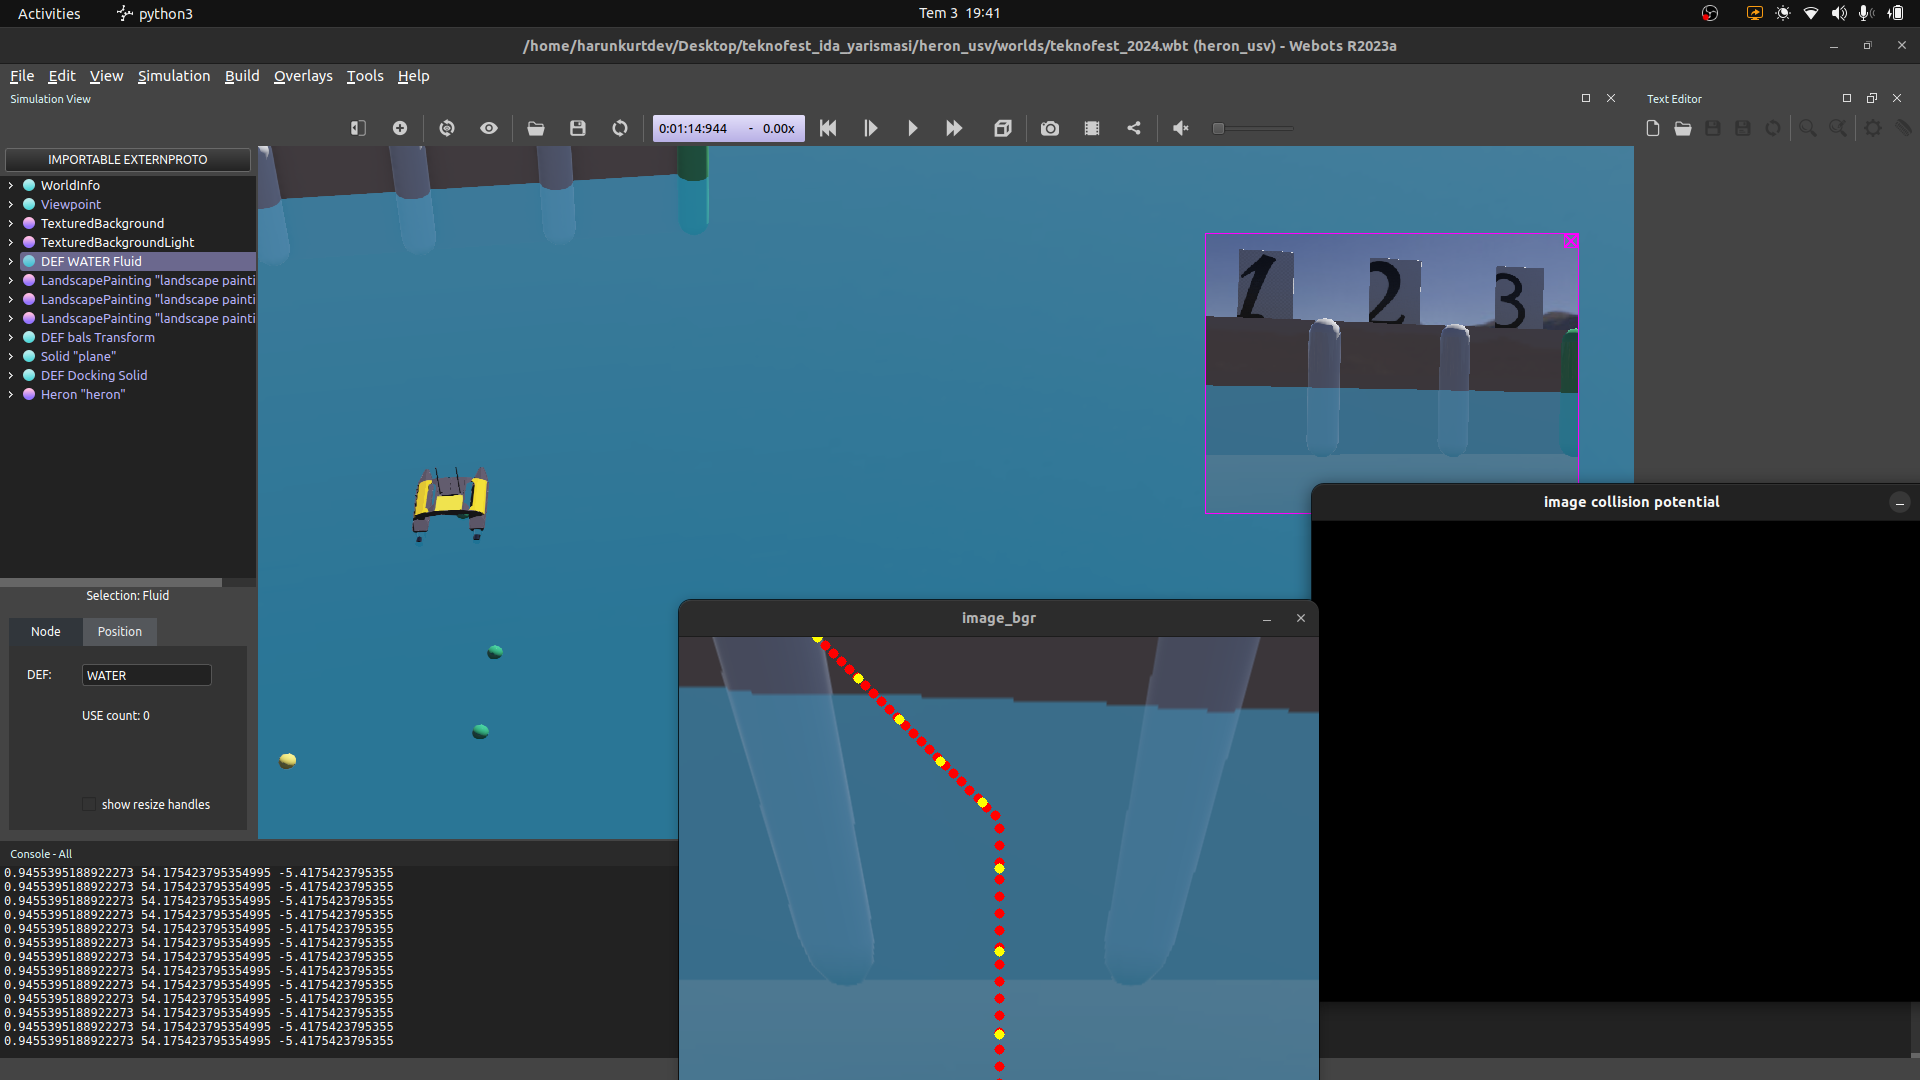Open the View menu

click(x=106, y=76)
